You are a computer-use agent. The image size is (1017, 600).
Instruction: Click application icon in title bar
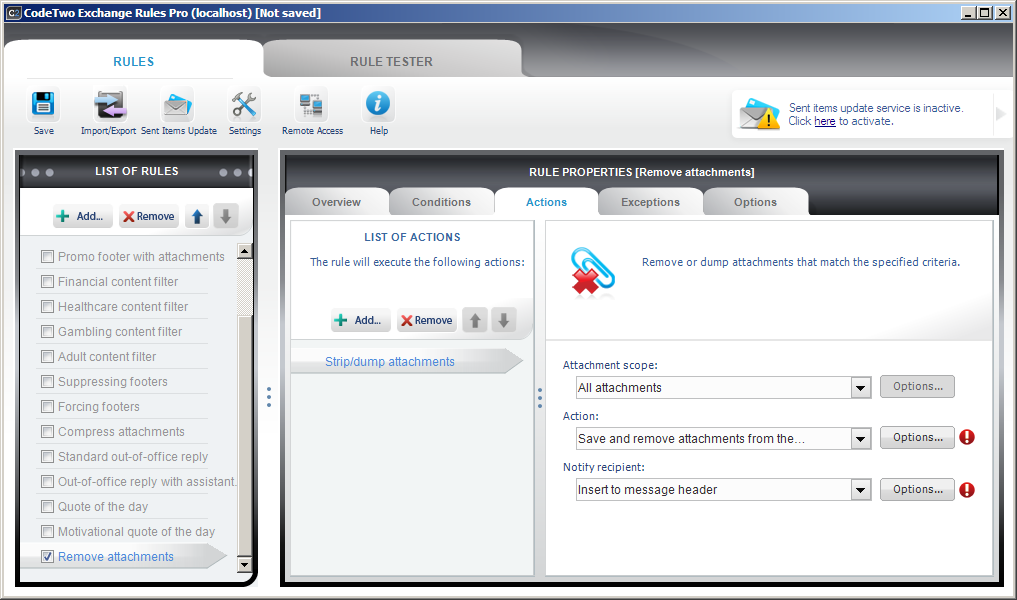(13, 12)
